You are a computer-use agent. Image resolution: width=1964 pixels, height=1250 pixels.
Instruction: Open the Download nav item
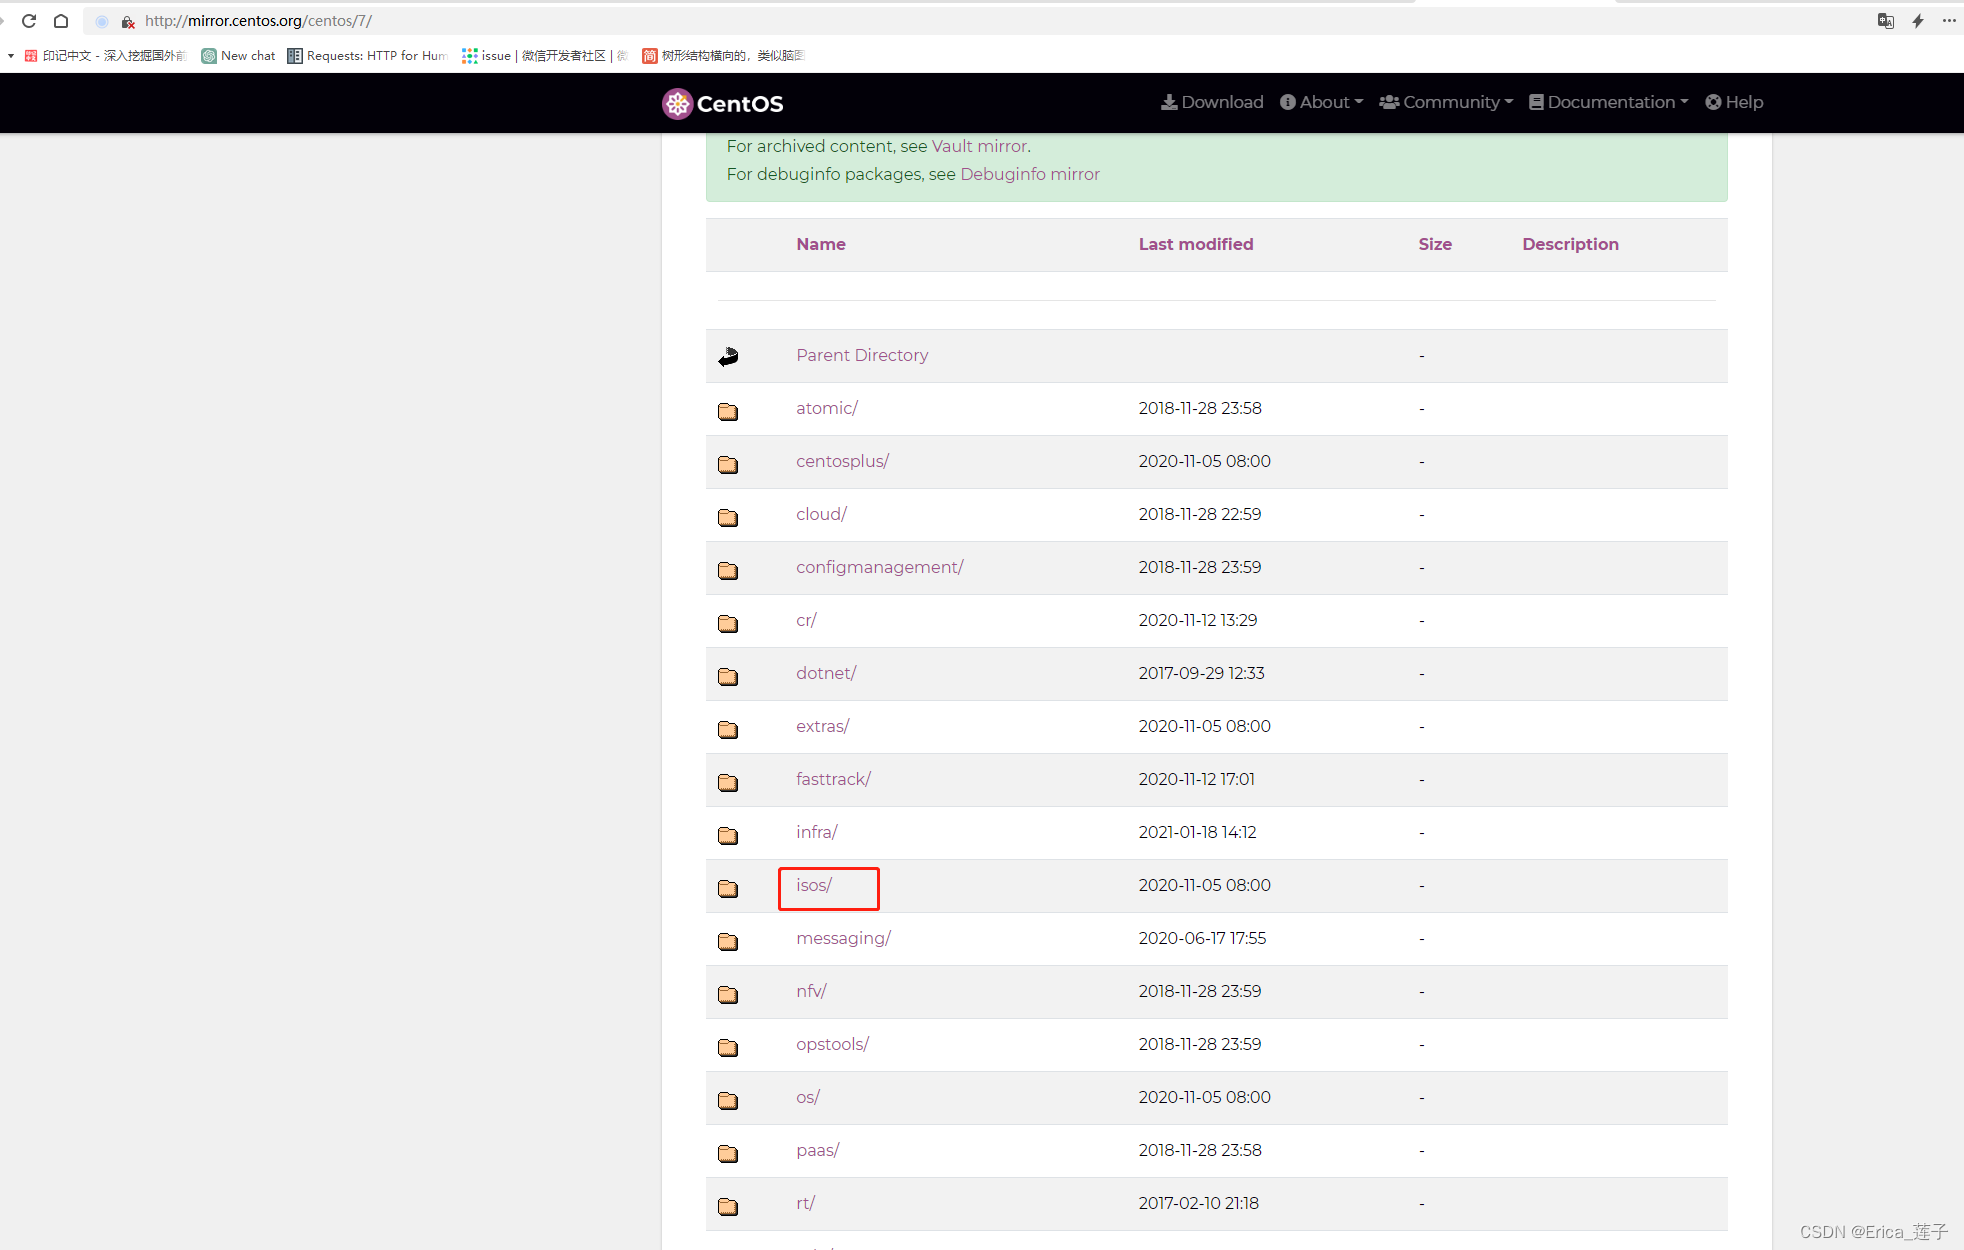pyautogui.click(x=1212, y=102)
